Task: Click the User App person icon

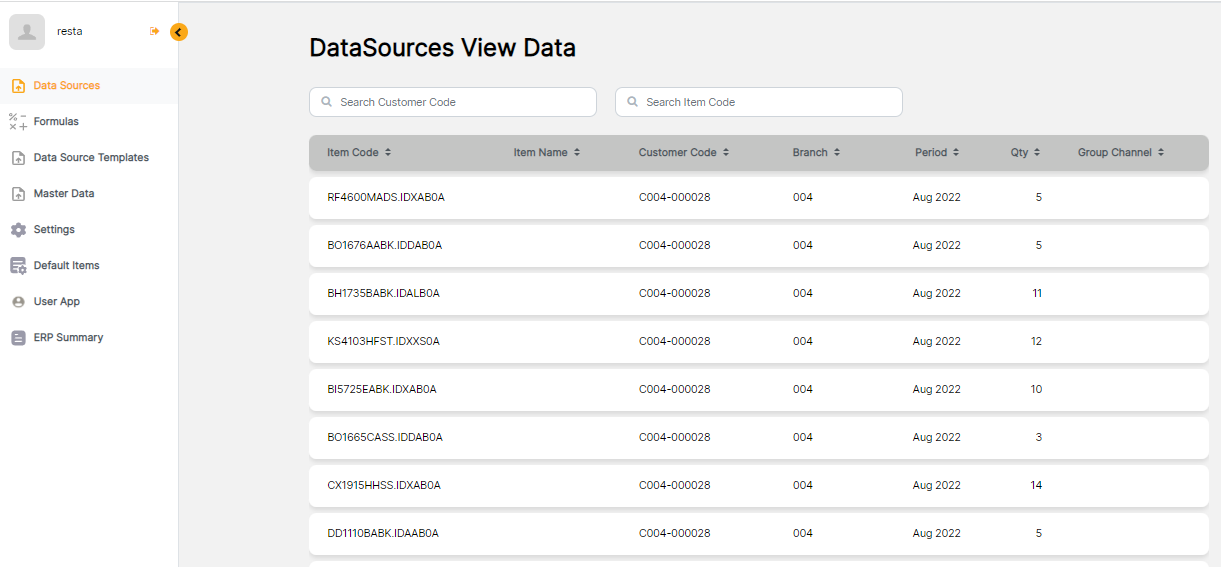Action: [x=18, y=302]
